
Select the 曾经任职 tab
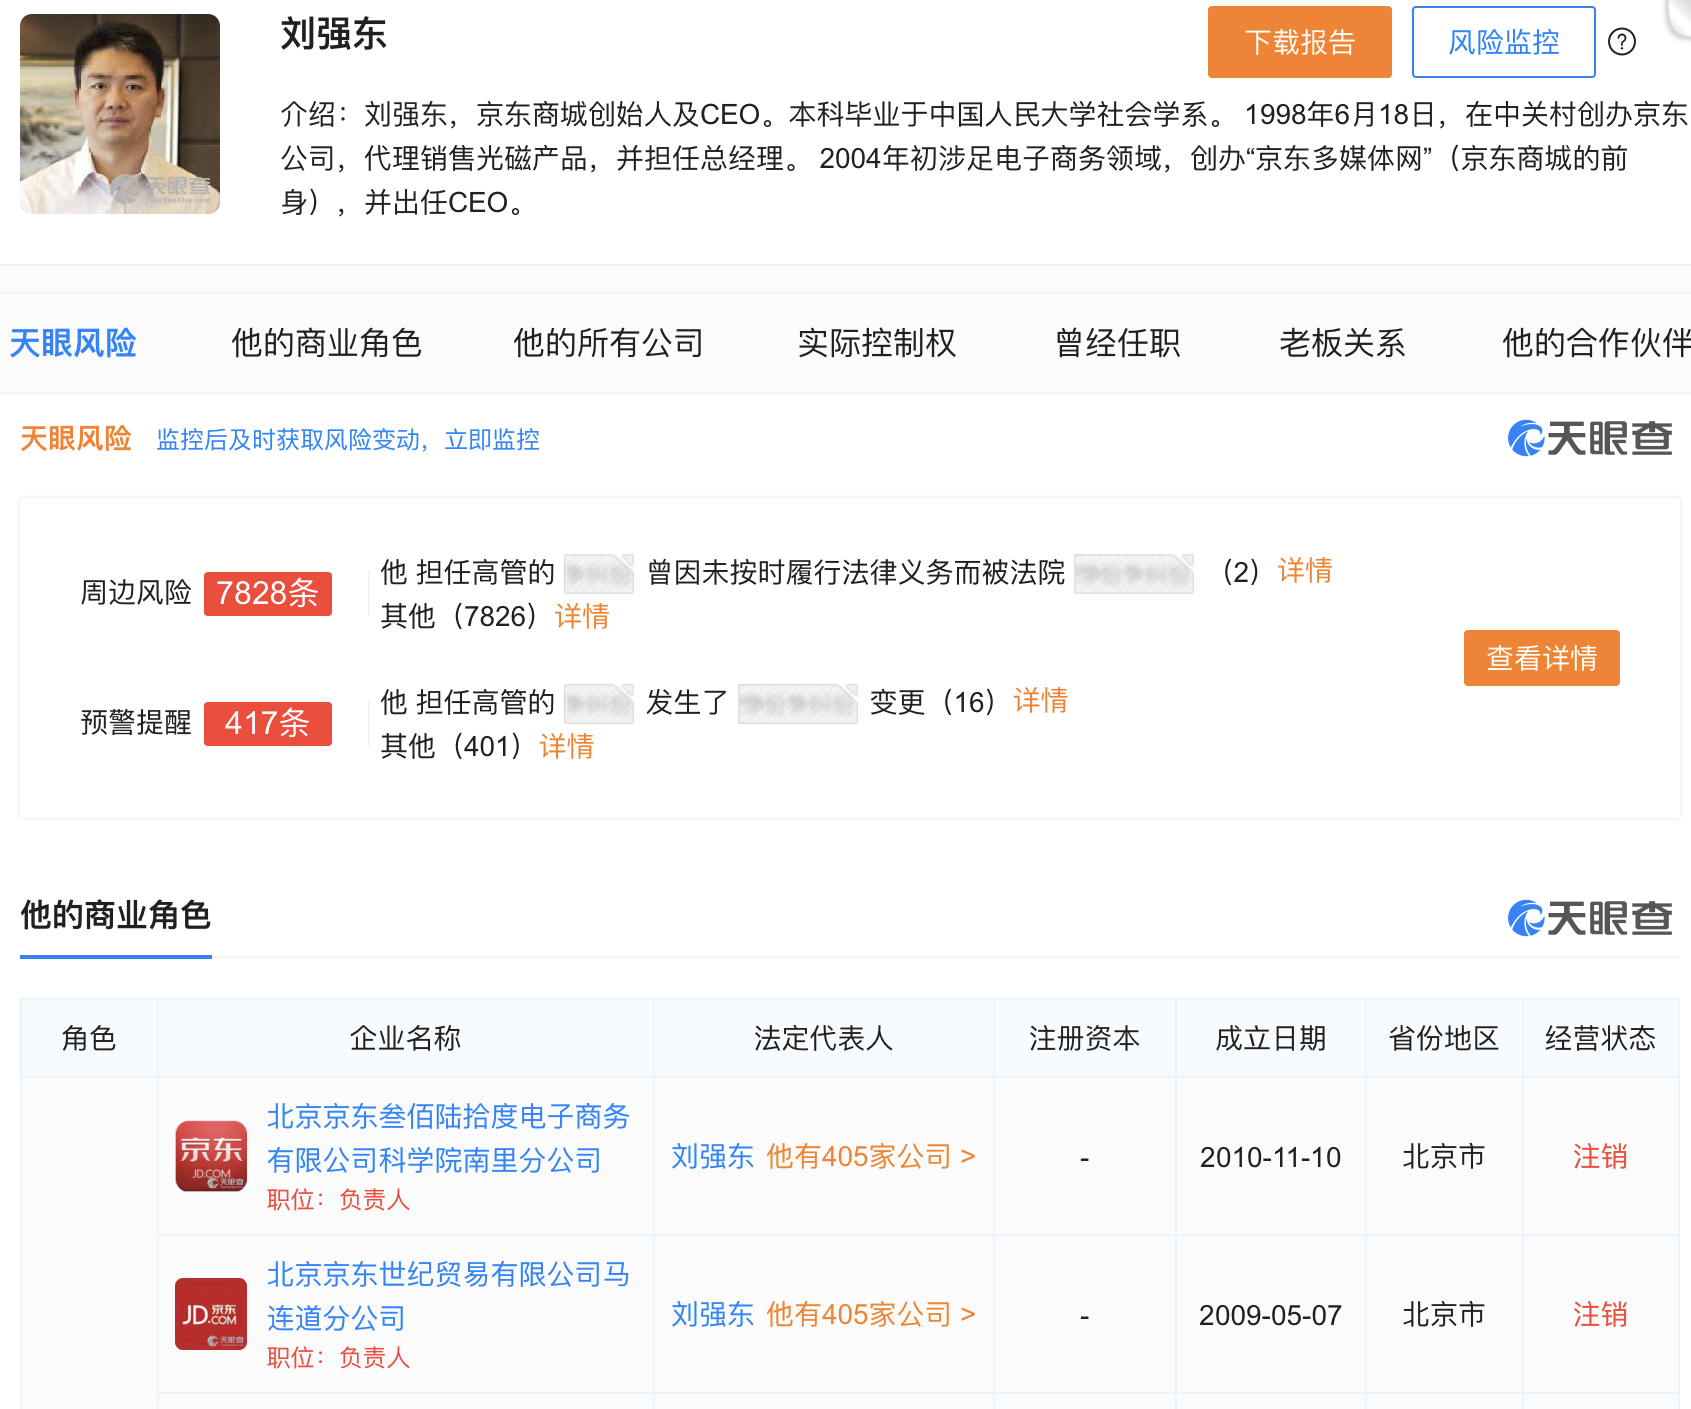pyautogui.click(x=1118, y=343)
